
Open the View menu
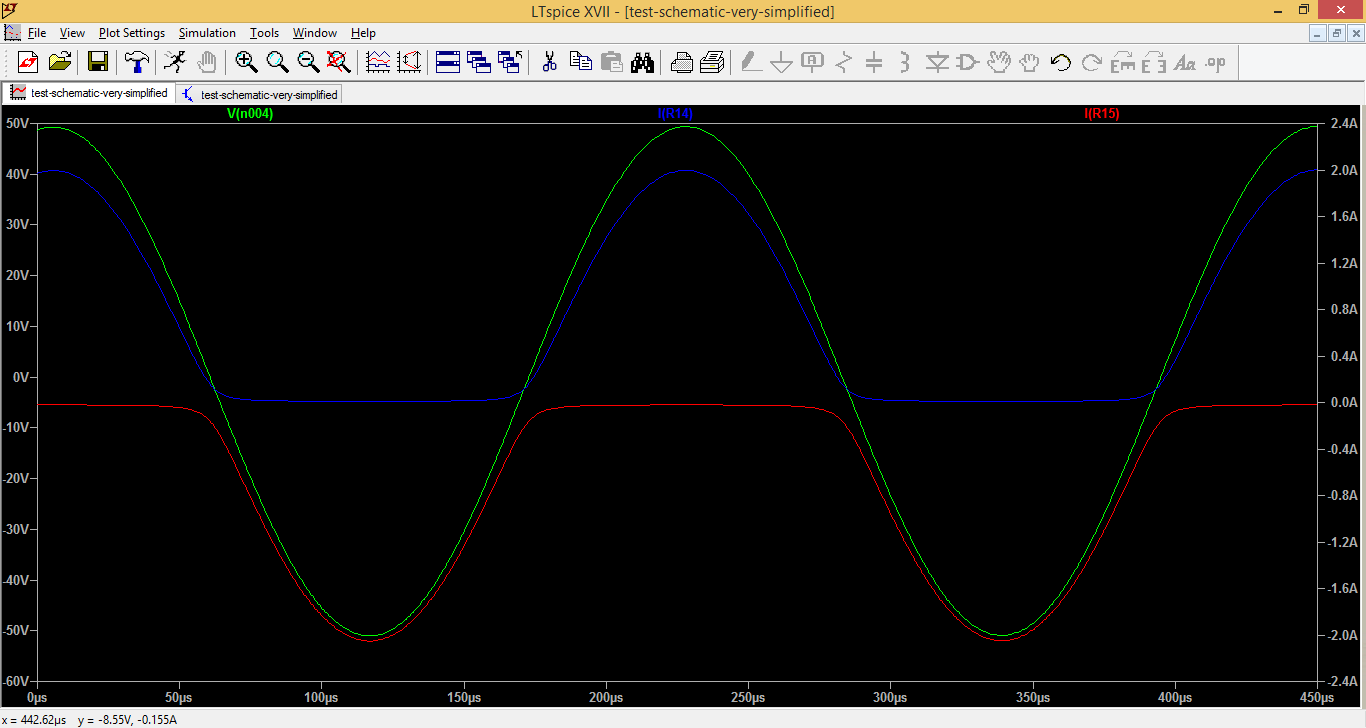click(x=72, y=33)
